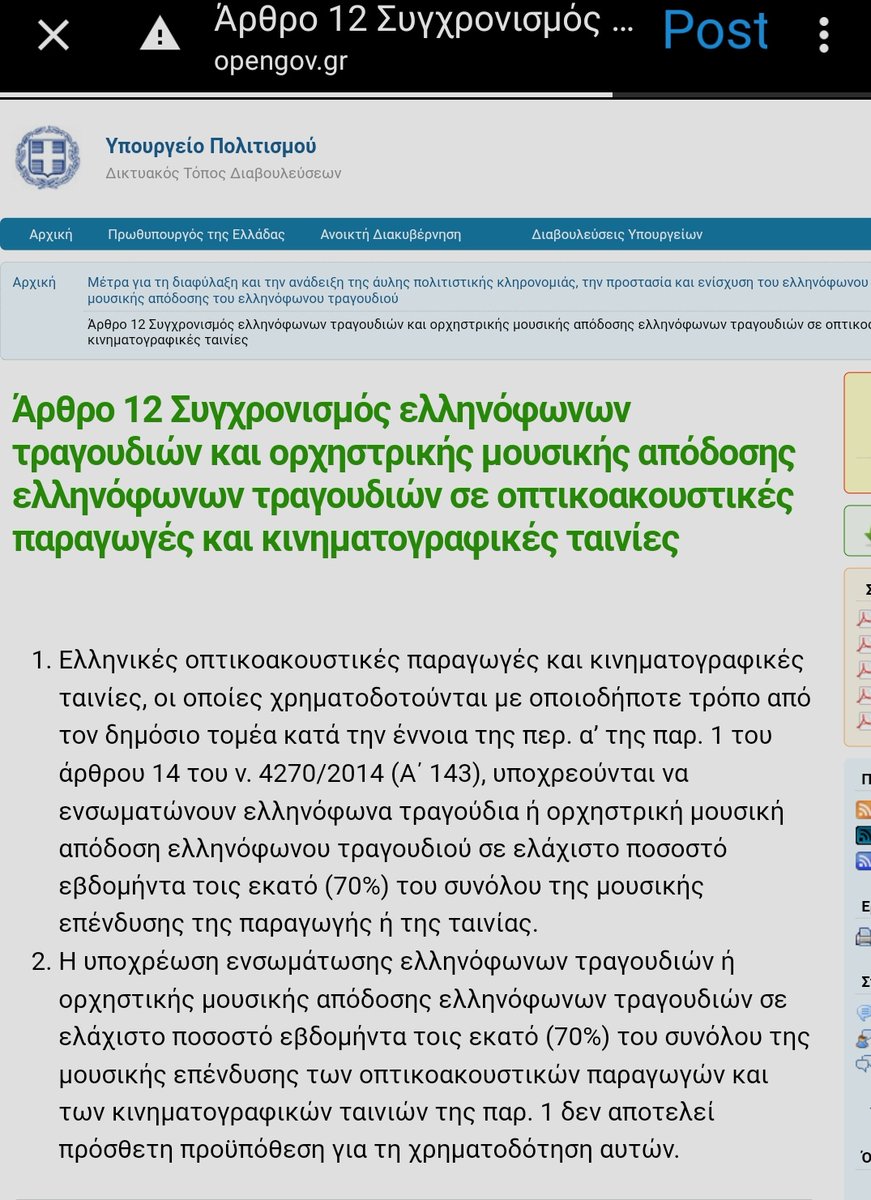Open the three-dot overflow menu
The height and width of the screenshot is (1200, 871).
coord(824,35)
